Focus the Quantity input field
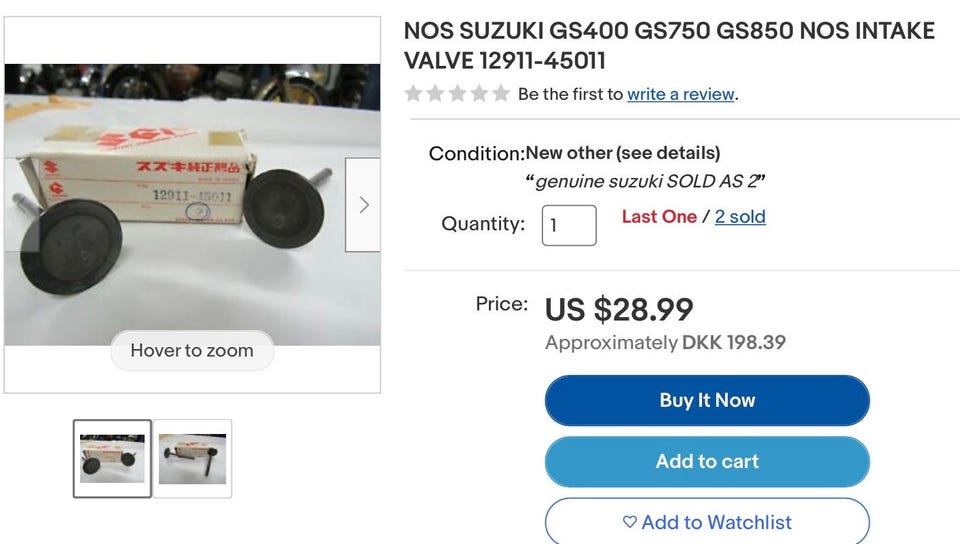 [569, 225]
